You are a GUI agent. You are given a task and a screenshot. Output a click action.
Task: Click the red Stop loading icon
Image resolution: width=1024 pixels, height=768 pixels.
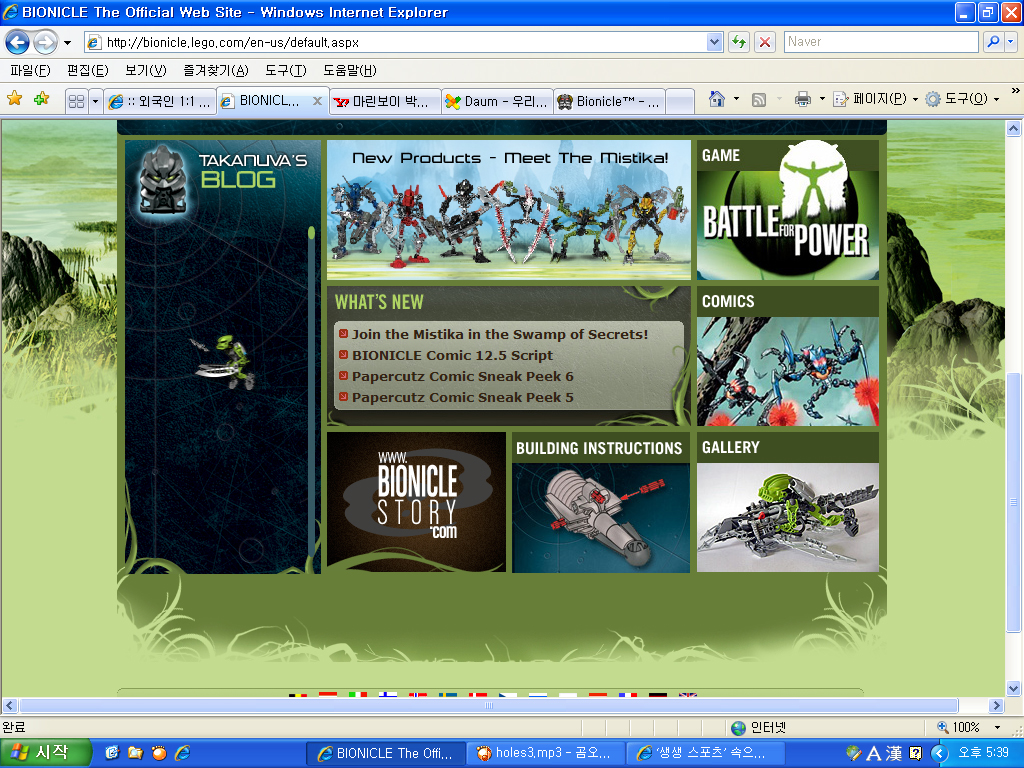tap(765, 42)
